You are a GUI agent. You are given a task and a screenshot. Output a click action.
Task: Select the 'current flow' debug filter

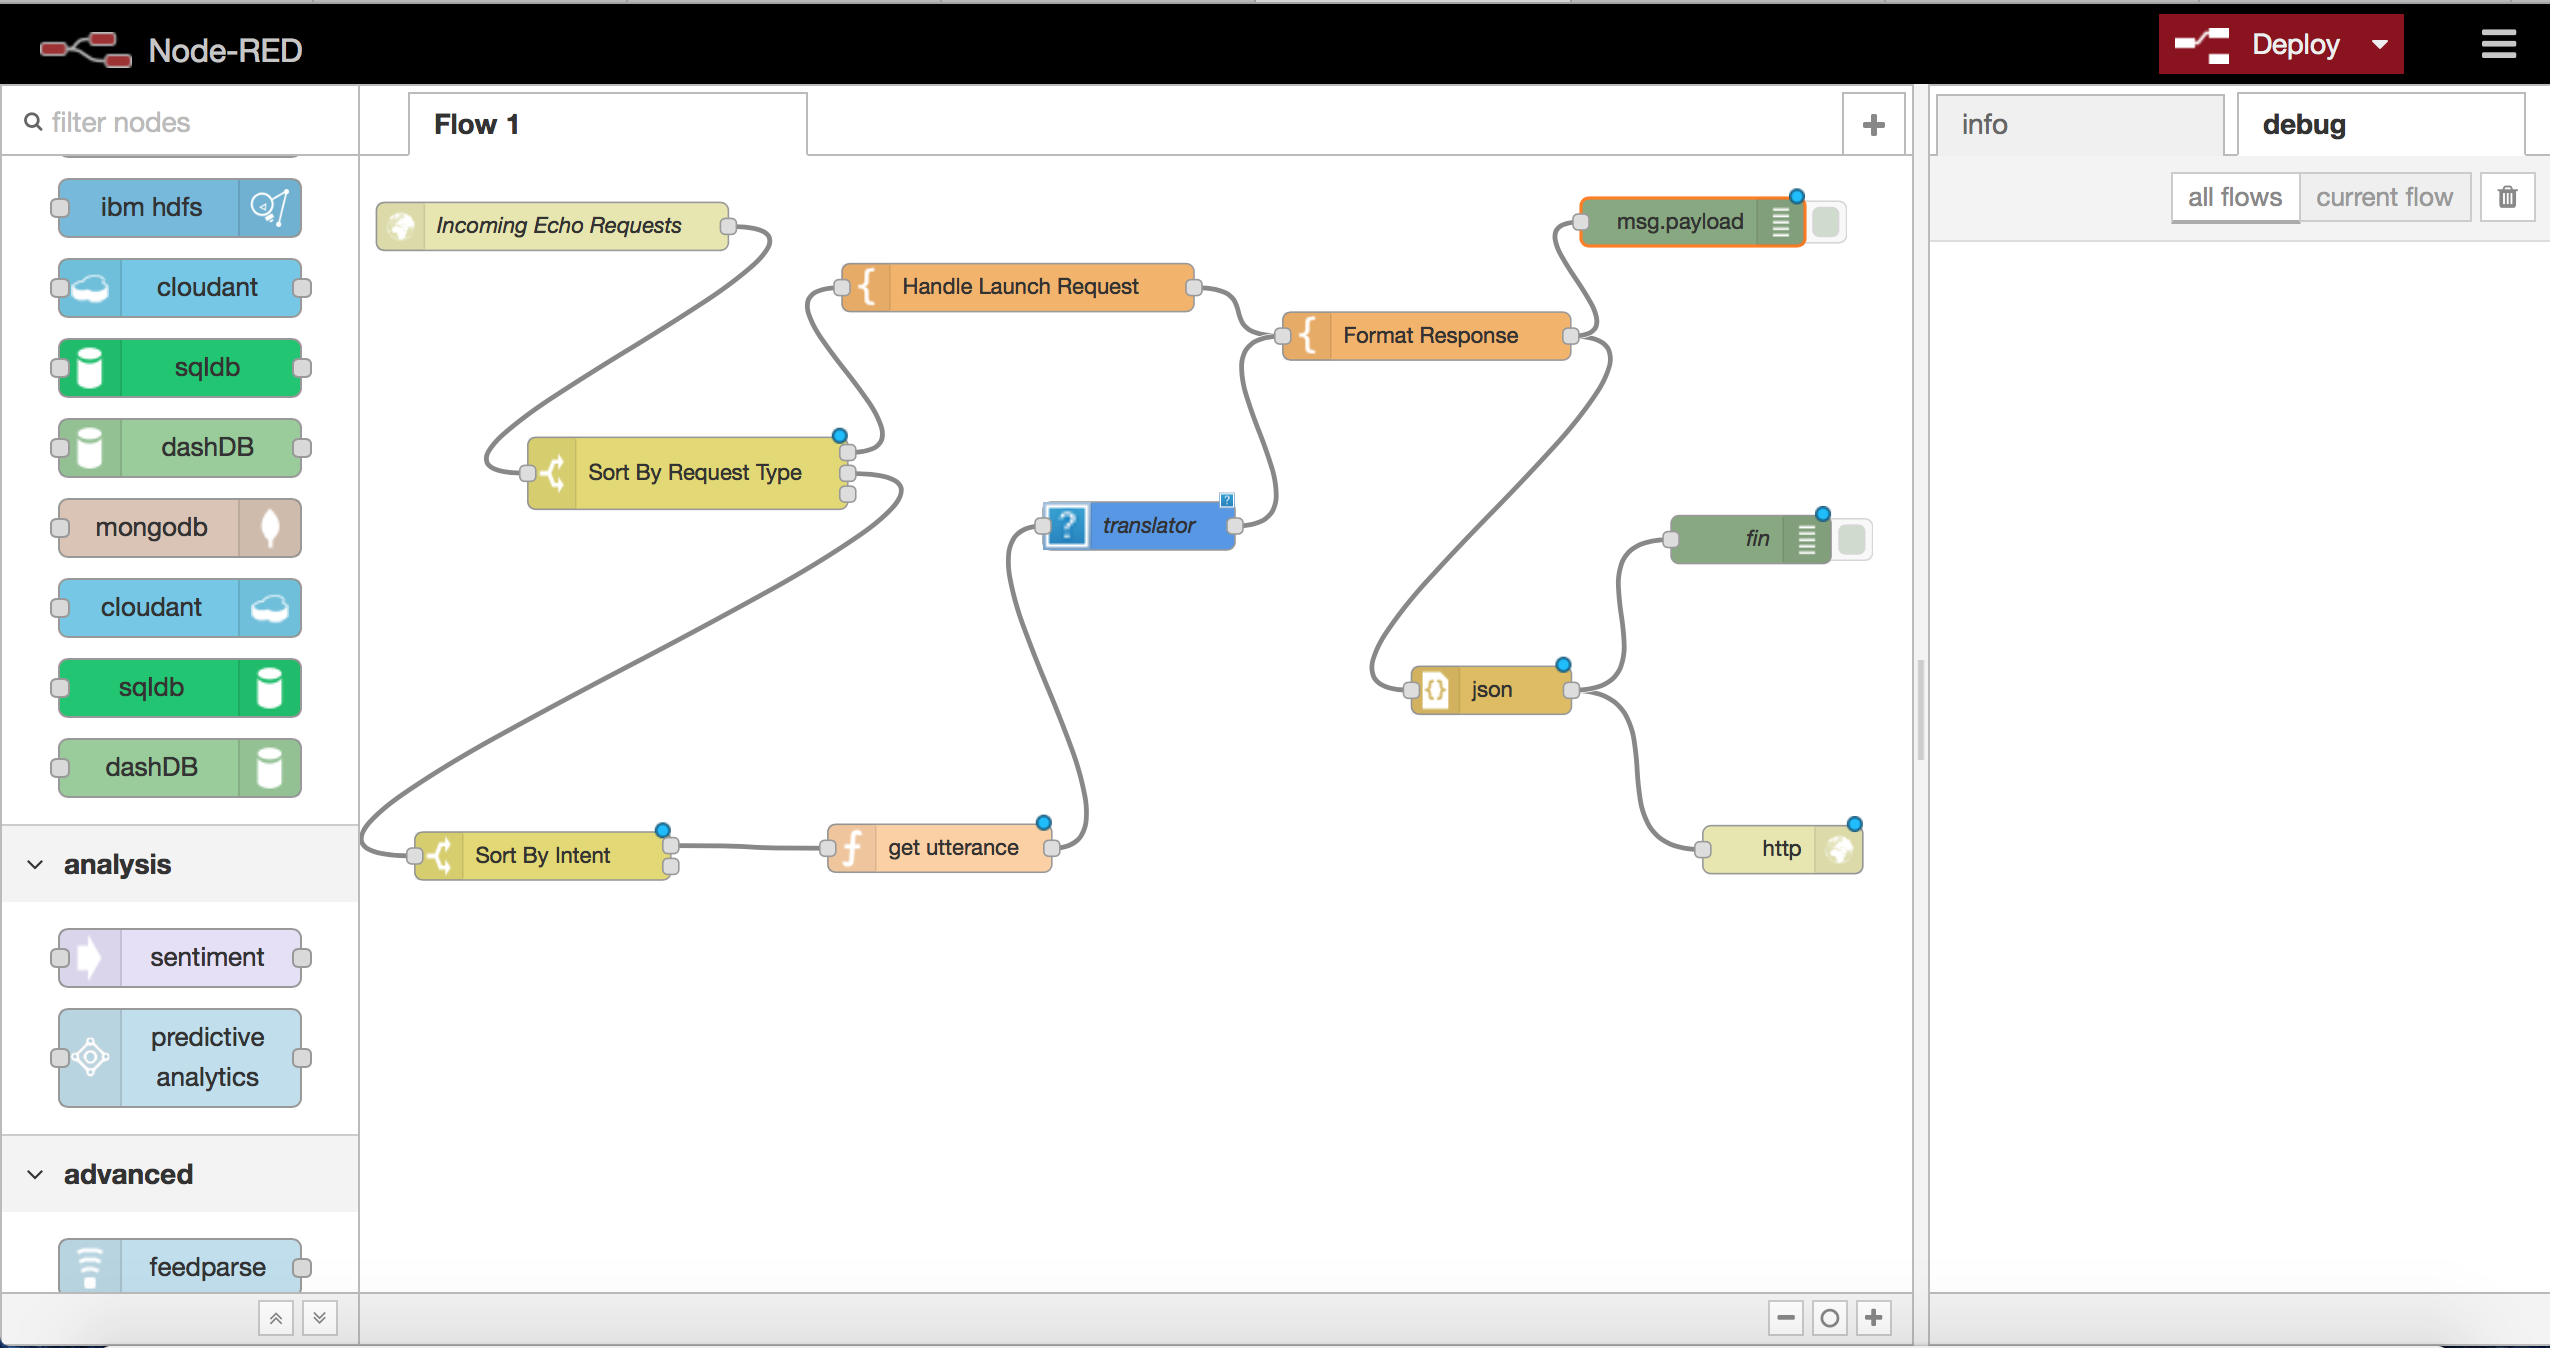click(2384, 197)
